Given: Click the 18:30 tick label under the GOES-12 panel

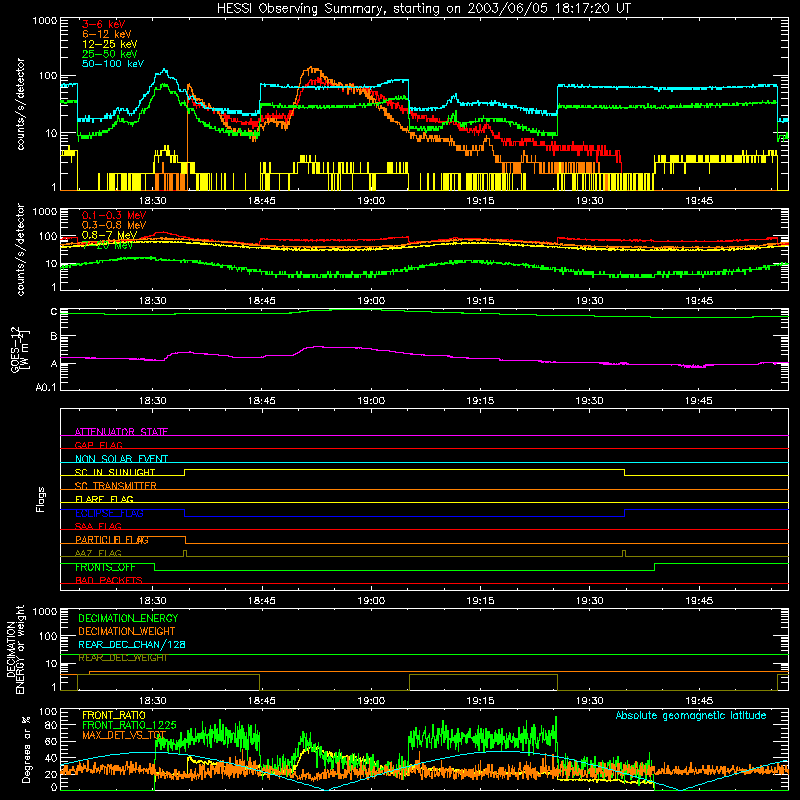Looking at the screenshot, I should (153, 401).
